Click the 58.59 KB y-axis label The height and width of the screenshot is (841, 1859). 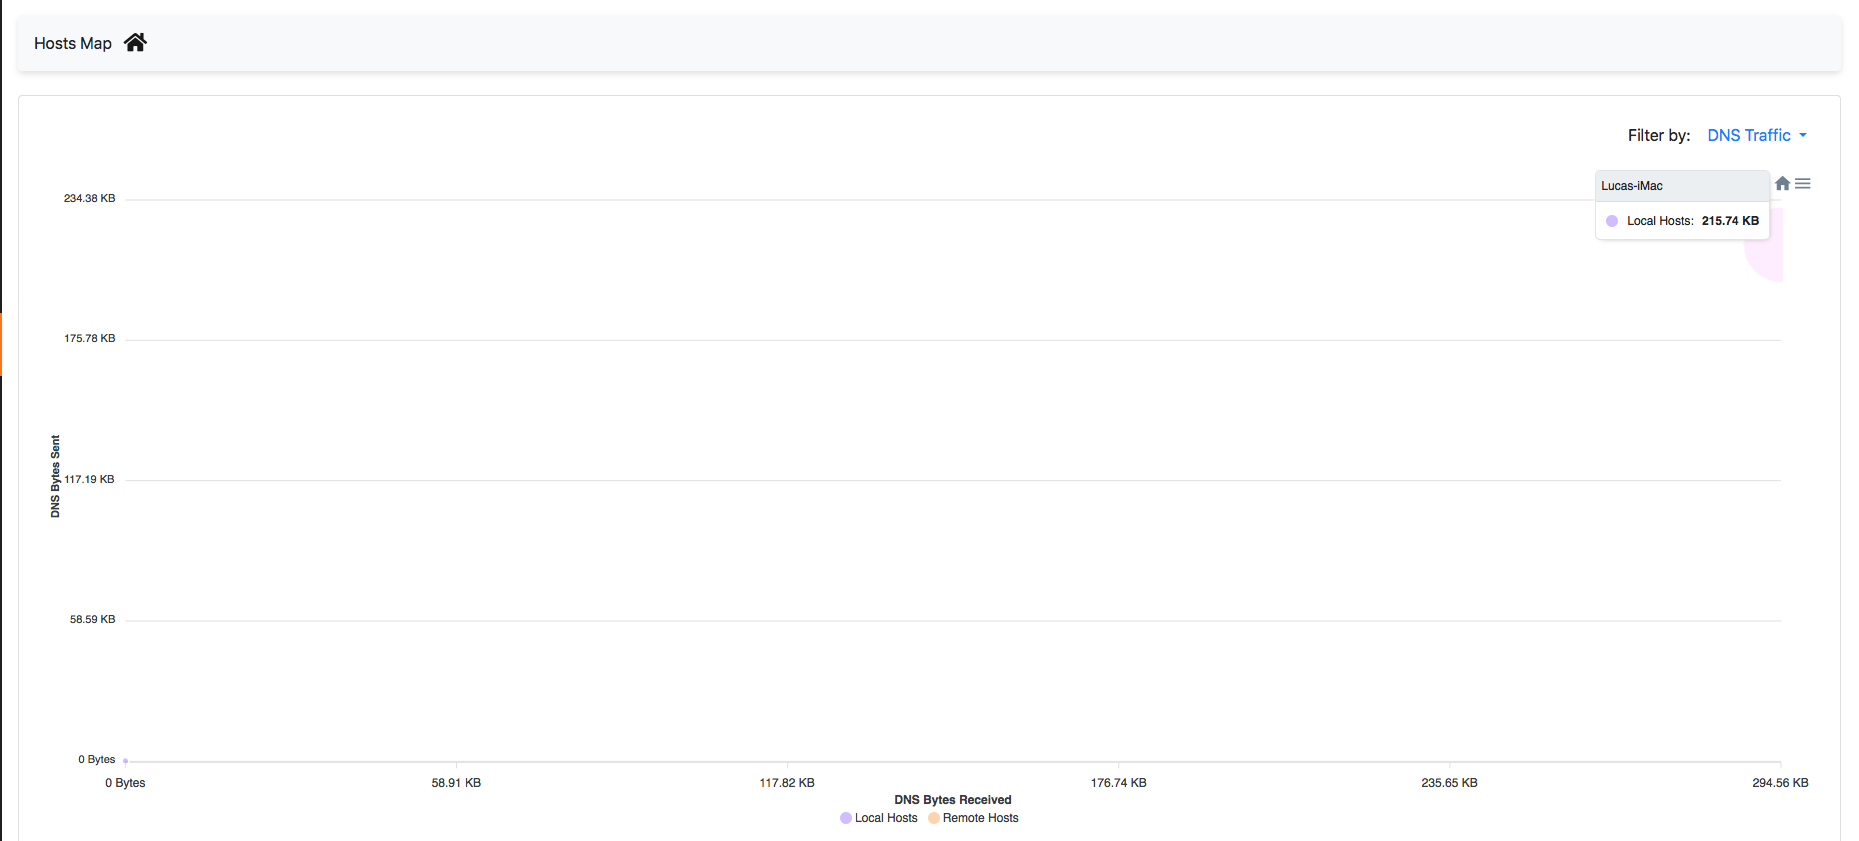pos(92,619)
